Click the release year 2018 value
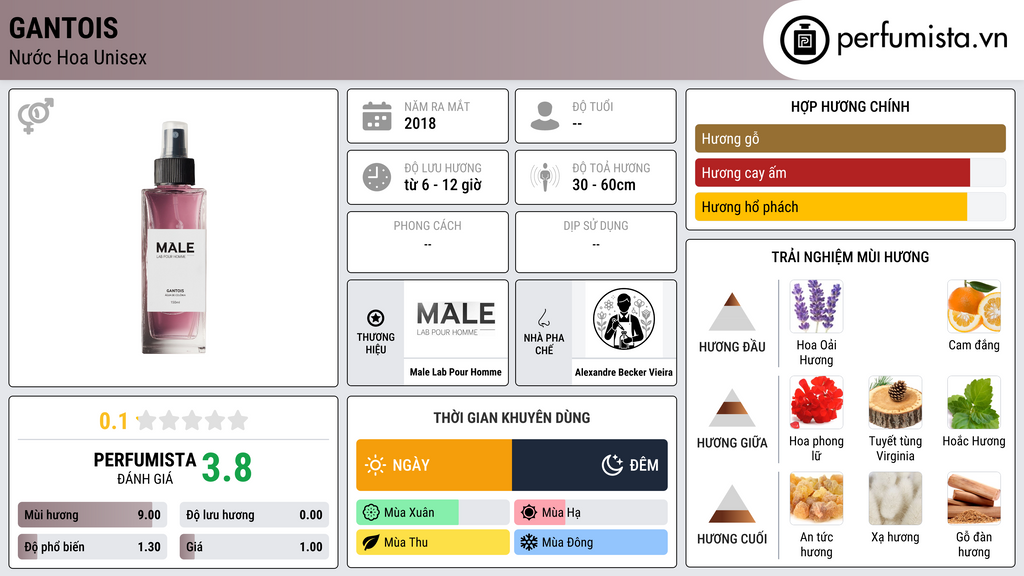 420,123
